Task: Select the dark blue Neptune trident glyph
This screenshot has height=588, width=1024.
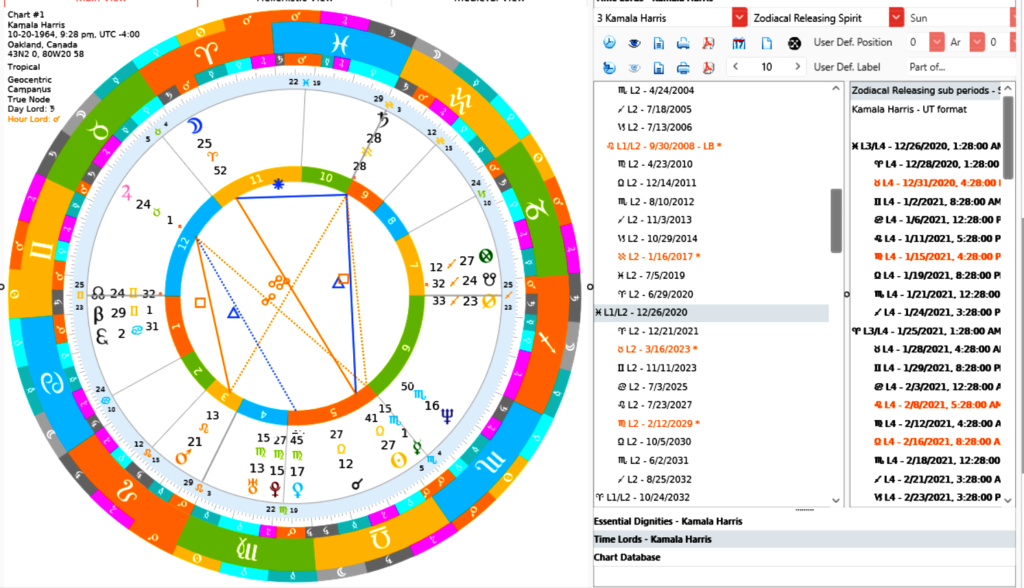Action: click(447, 416)
